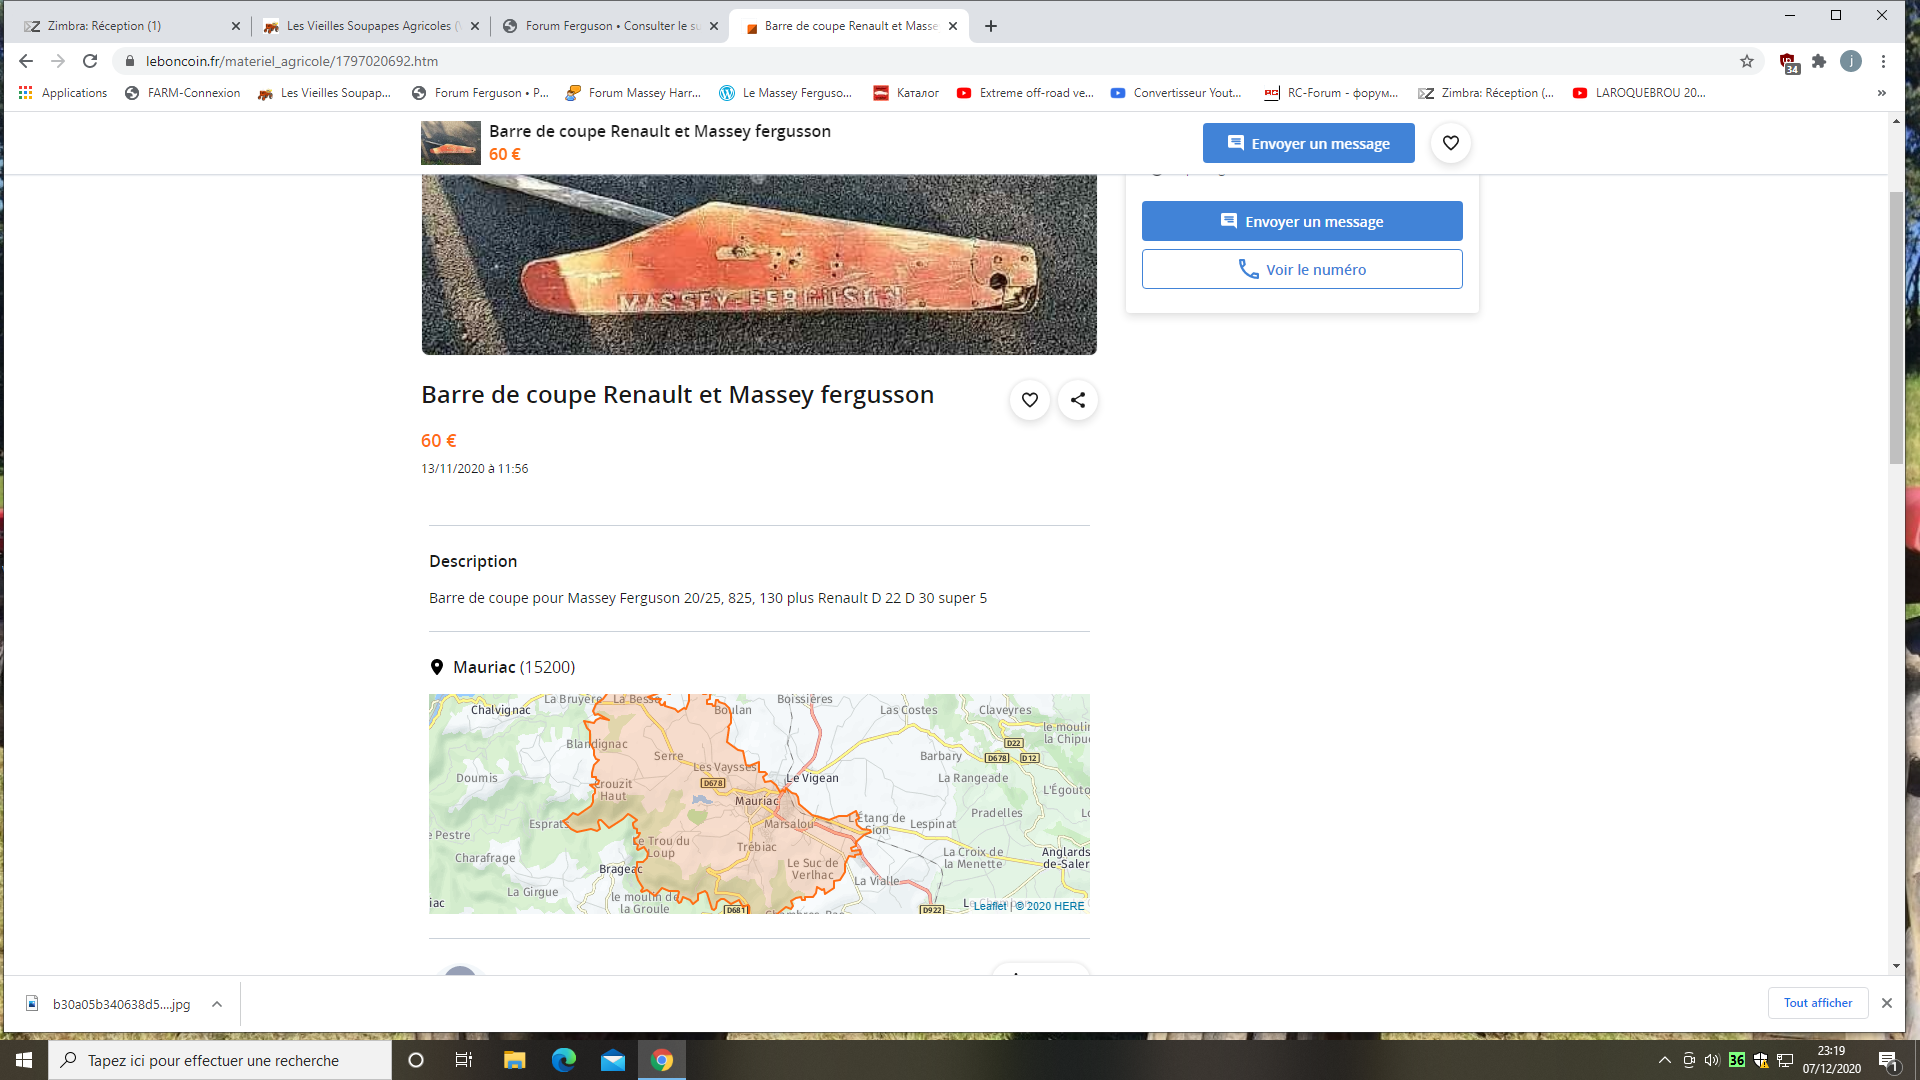The image size is (1920, 1080).
Task: Favorite the ad with the heart next to the title
Action: (1029, 400)
